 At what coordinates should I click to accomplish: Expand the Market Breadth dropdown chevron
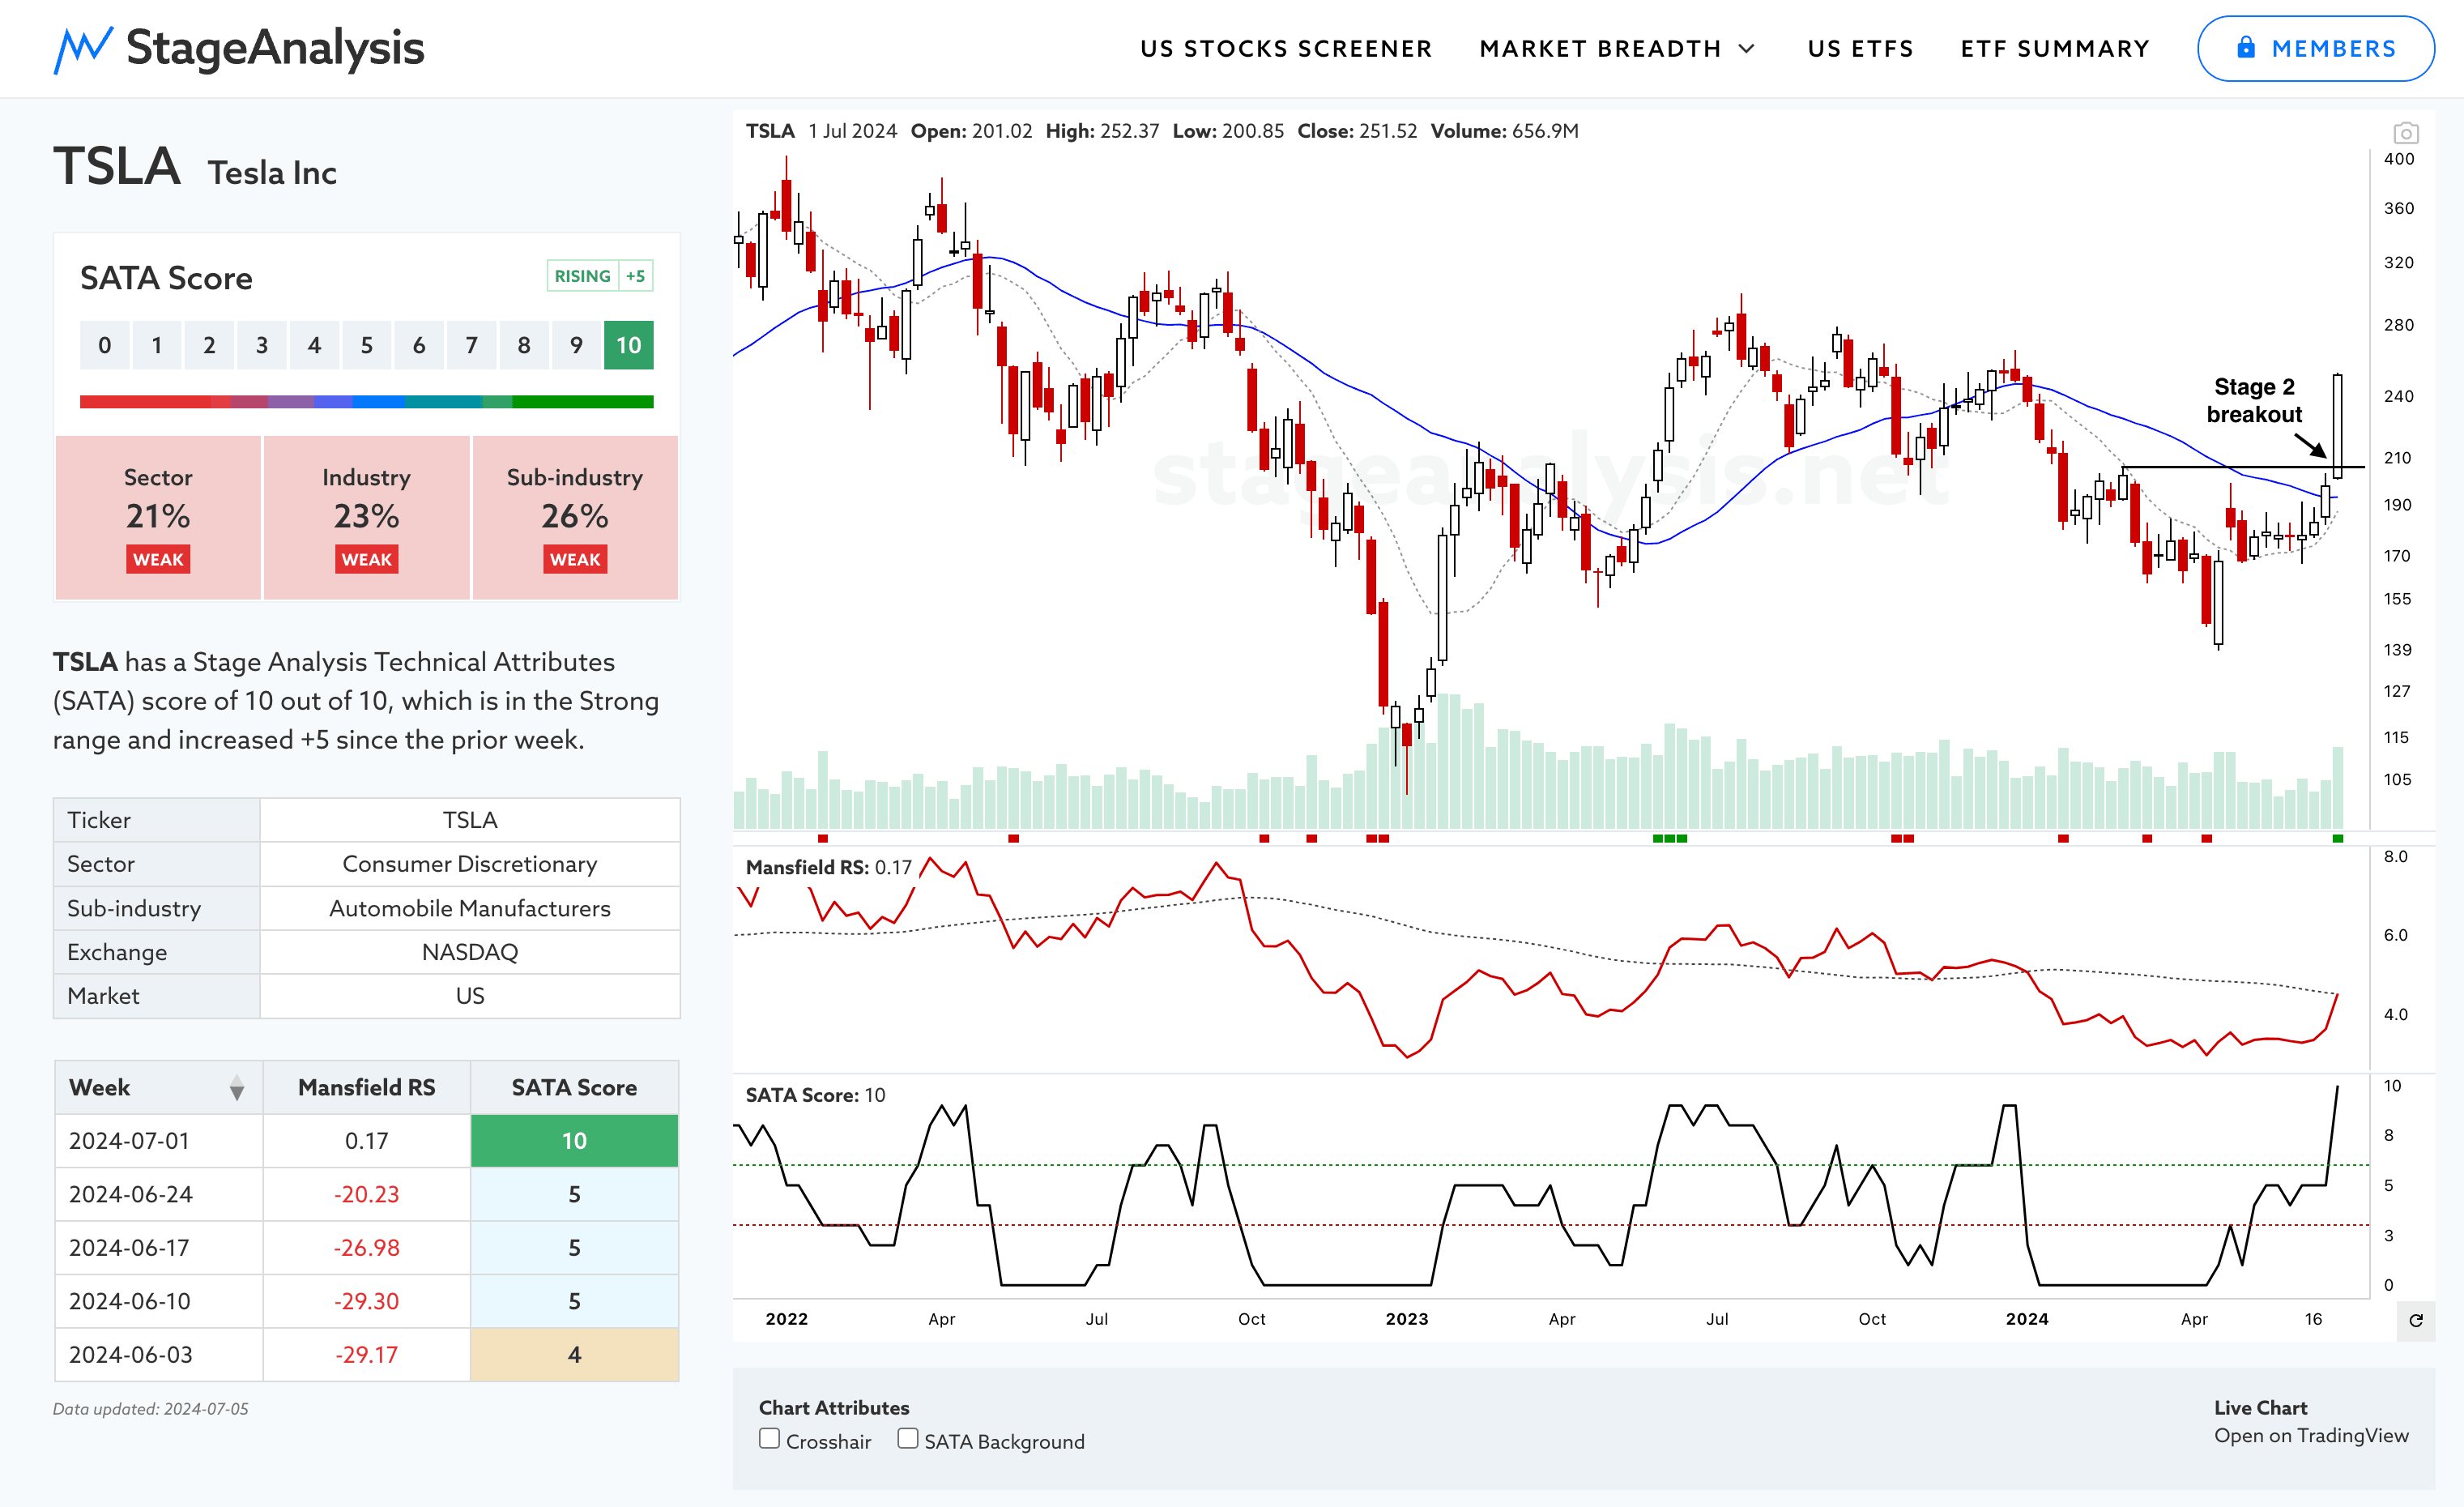pos(1746,48)
